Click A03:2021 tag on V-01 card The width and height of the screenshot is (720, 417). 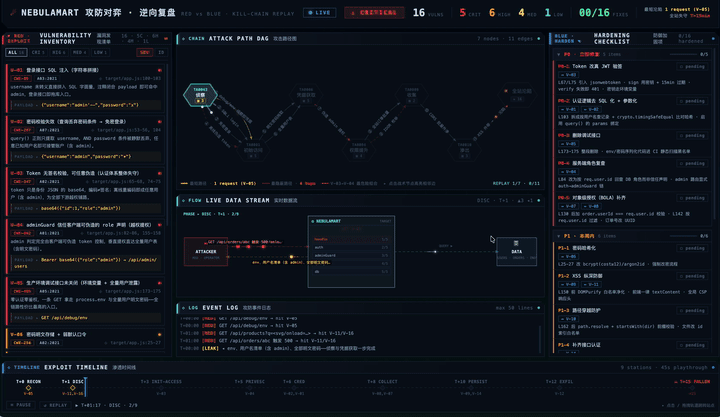[x=47, y=79]
